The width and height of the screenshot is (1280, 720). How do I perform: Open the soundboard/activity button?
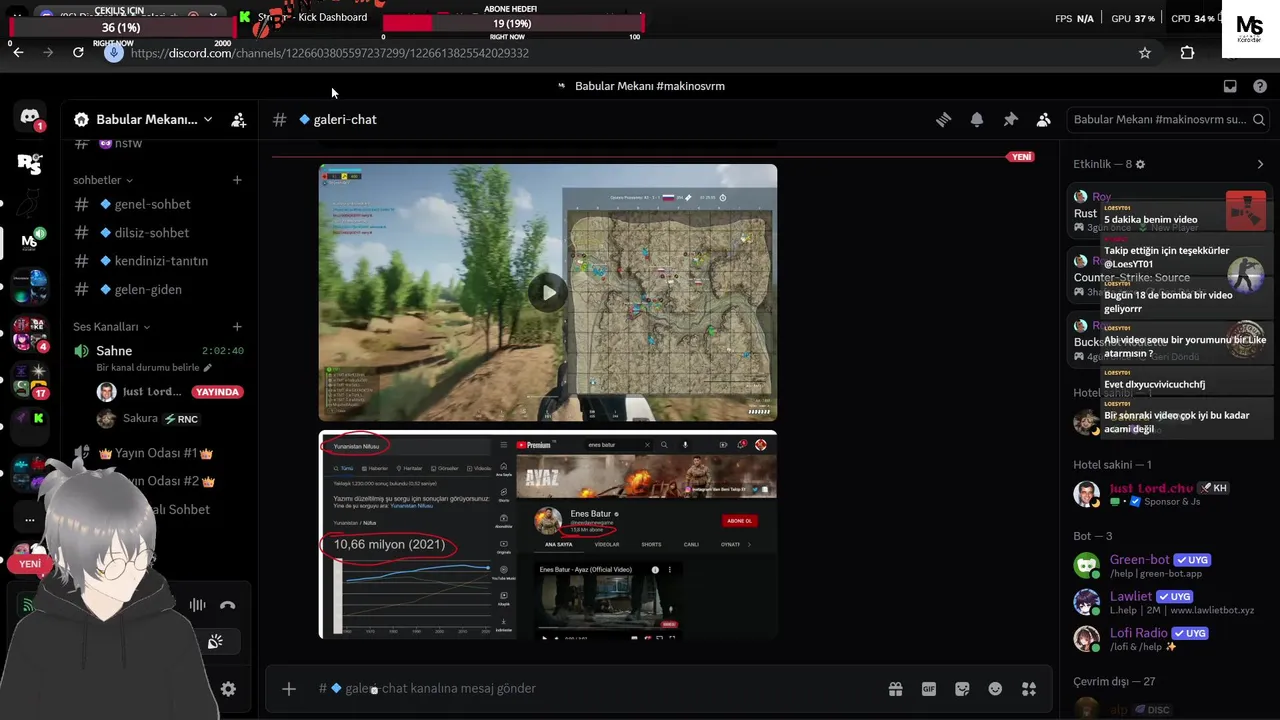pos(215,642)
